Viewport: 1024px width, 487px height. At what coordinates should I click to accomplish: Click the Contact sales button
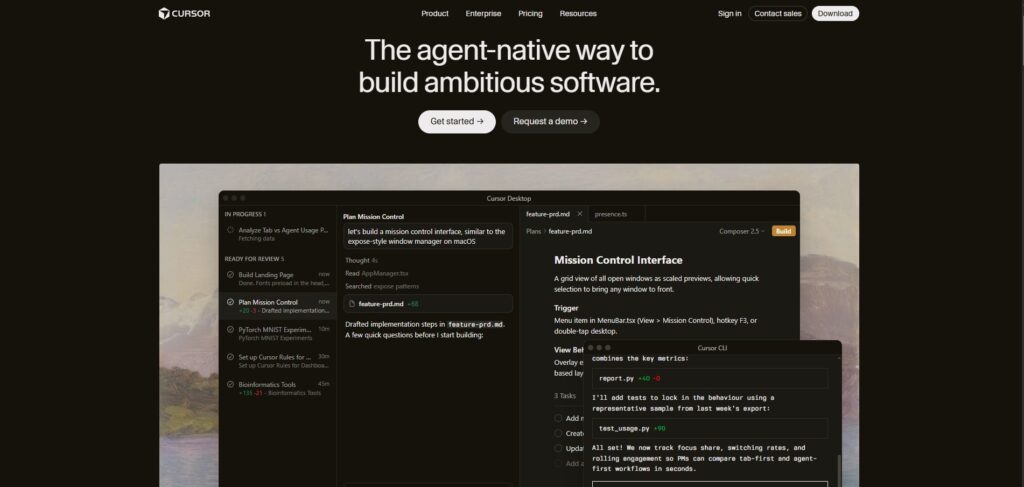coord(778,13)
